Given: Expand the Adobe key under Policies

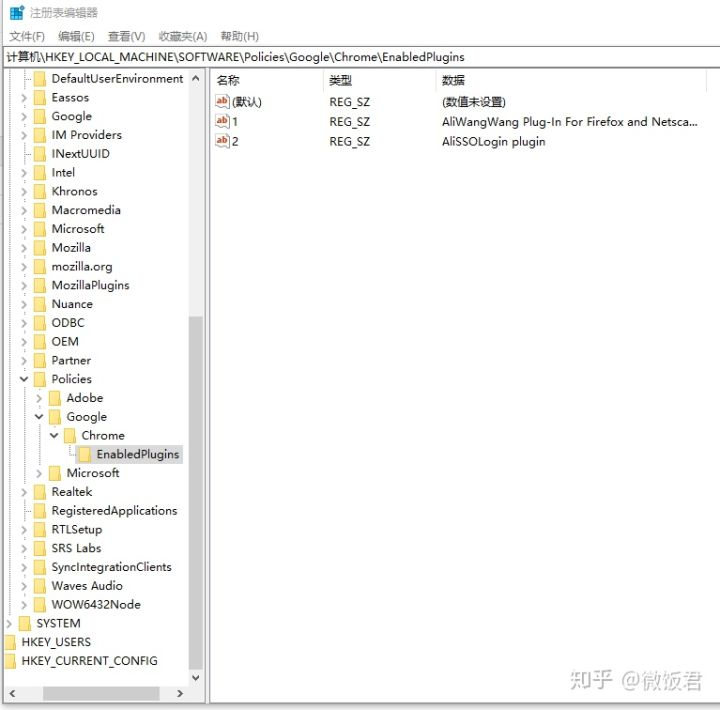Looking at the screenshot, I should [x=39, y=398].
